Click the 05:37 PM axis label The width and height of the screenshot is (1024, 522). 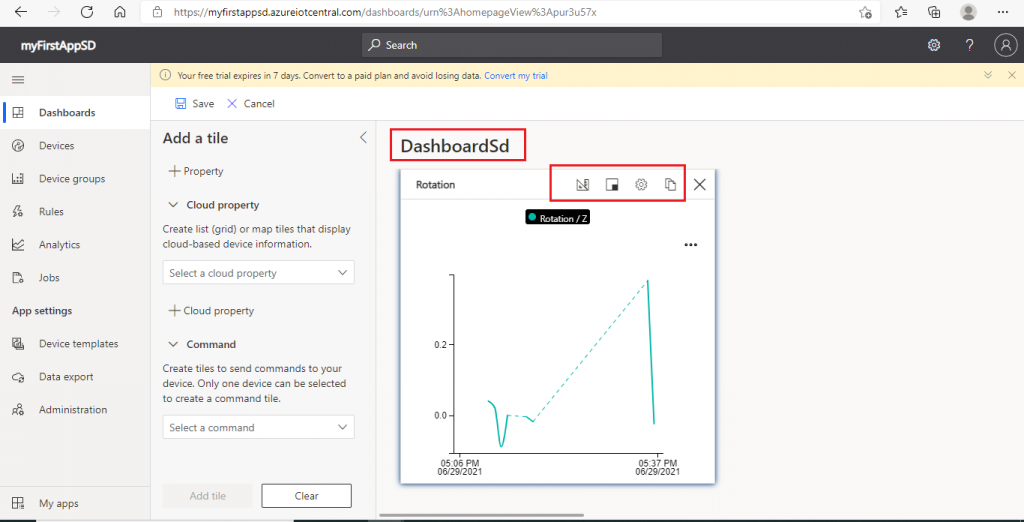658,466
